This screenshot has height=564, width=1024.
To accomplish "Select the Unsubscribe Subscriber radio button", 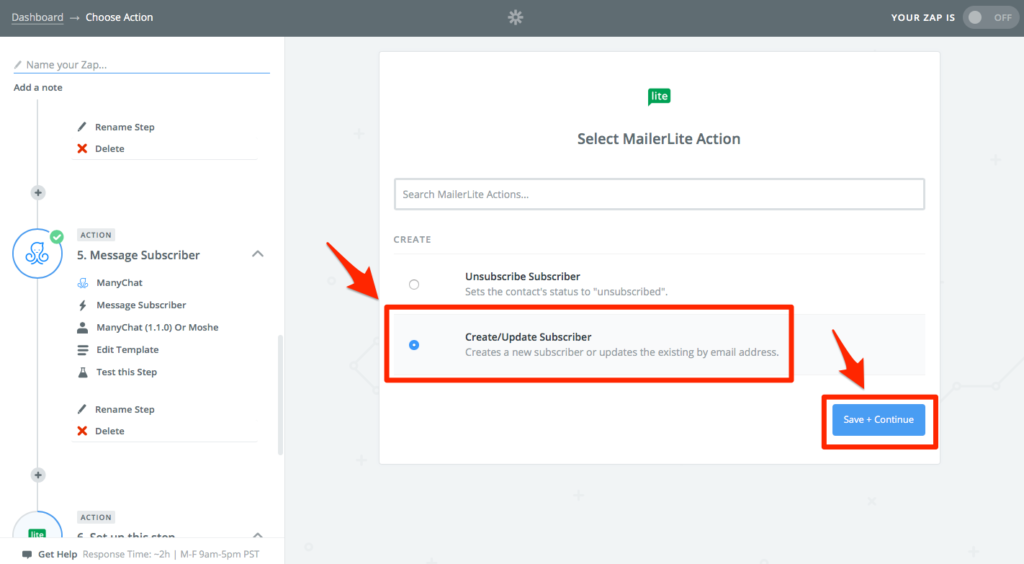I will pyautogui.click(x=414, y=285).
